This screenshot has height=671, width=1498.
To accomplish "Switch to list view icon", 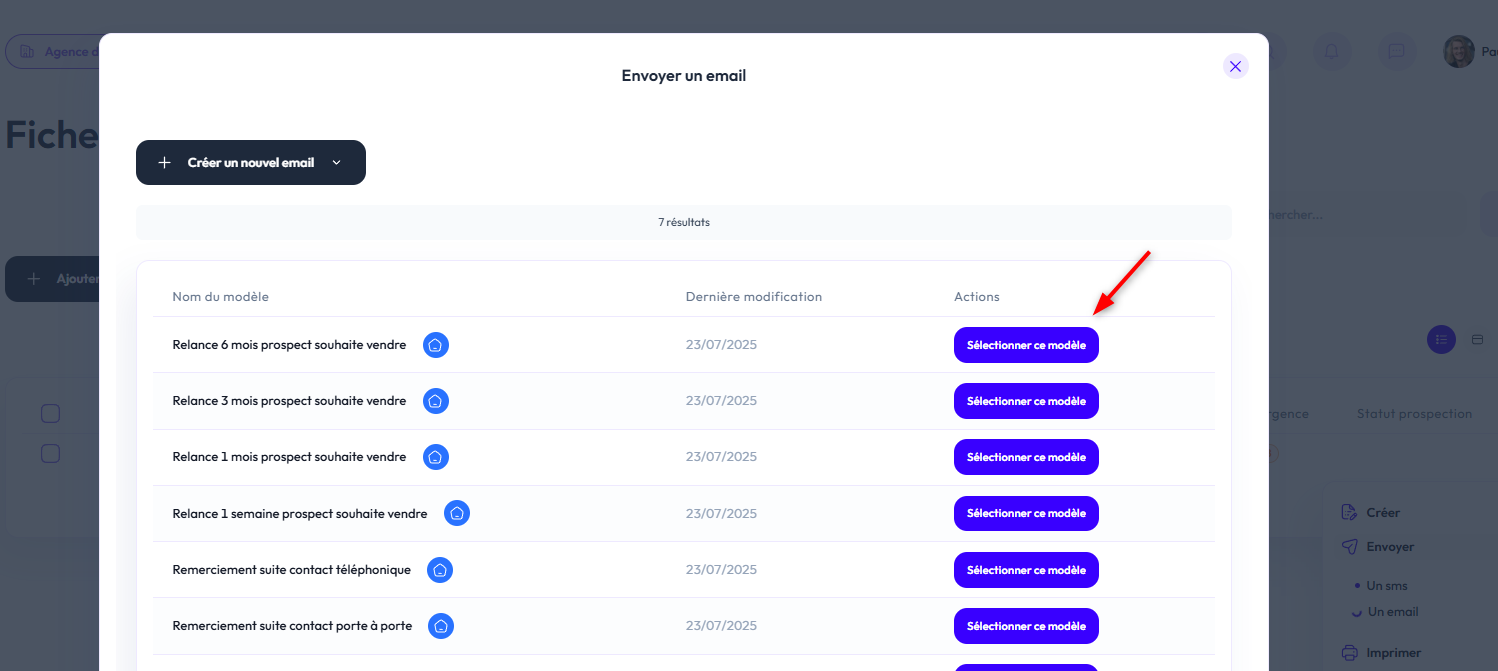I will [x=1440, y=340].
